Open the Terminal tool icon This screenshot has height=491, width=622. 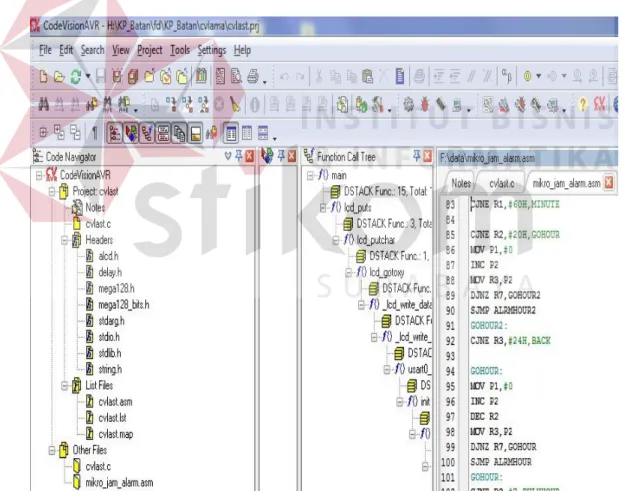(x=457, y=104)
